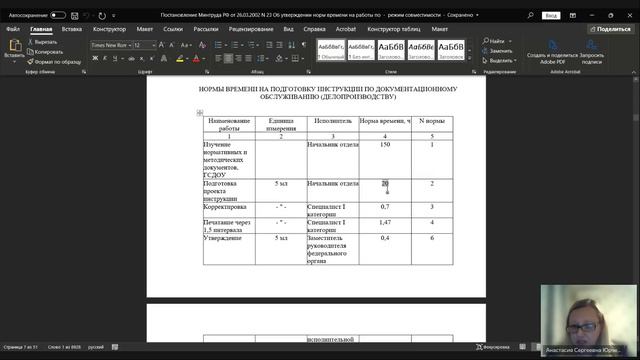640x360 pixels.
Task: Click the clear formatting icon
Action: click(x=202, y=45)
